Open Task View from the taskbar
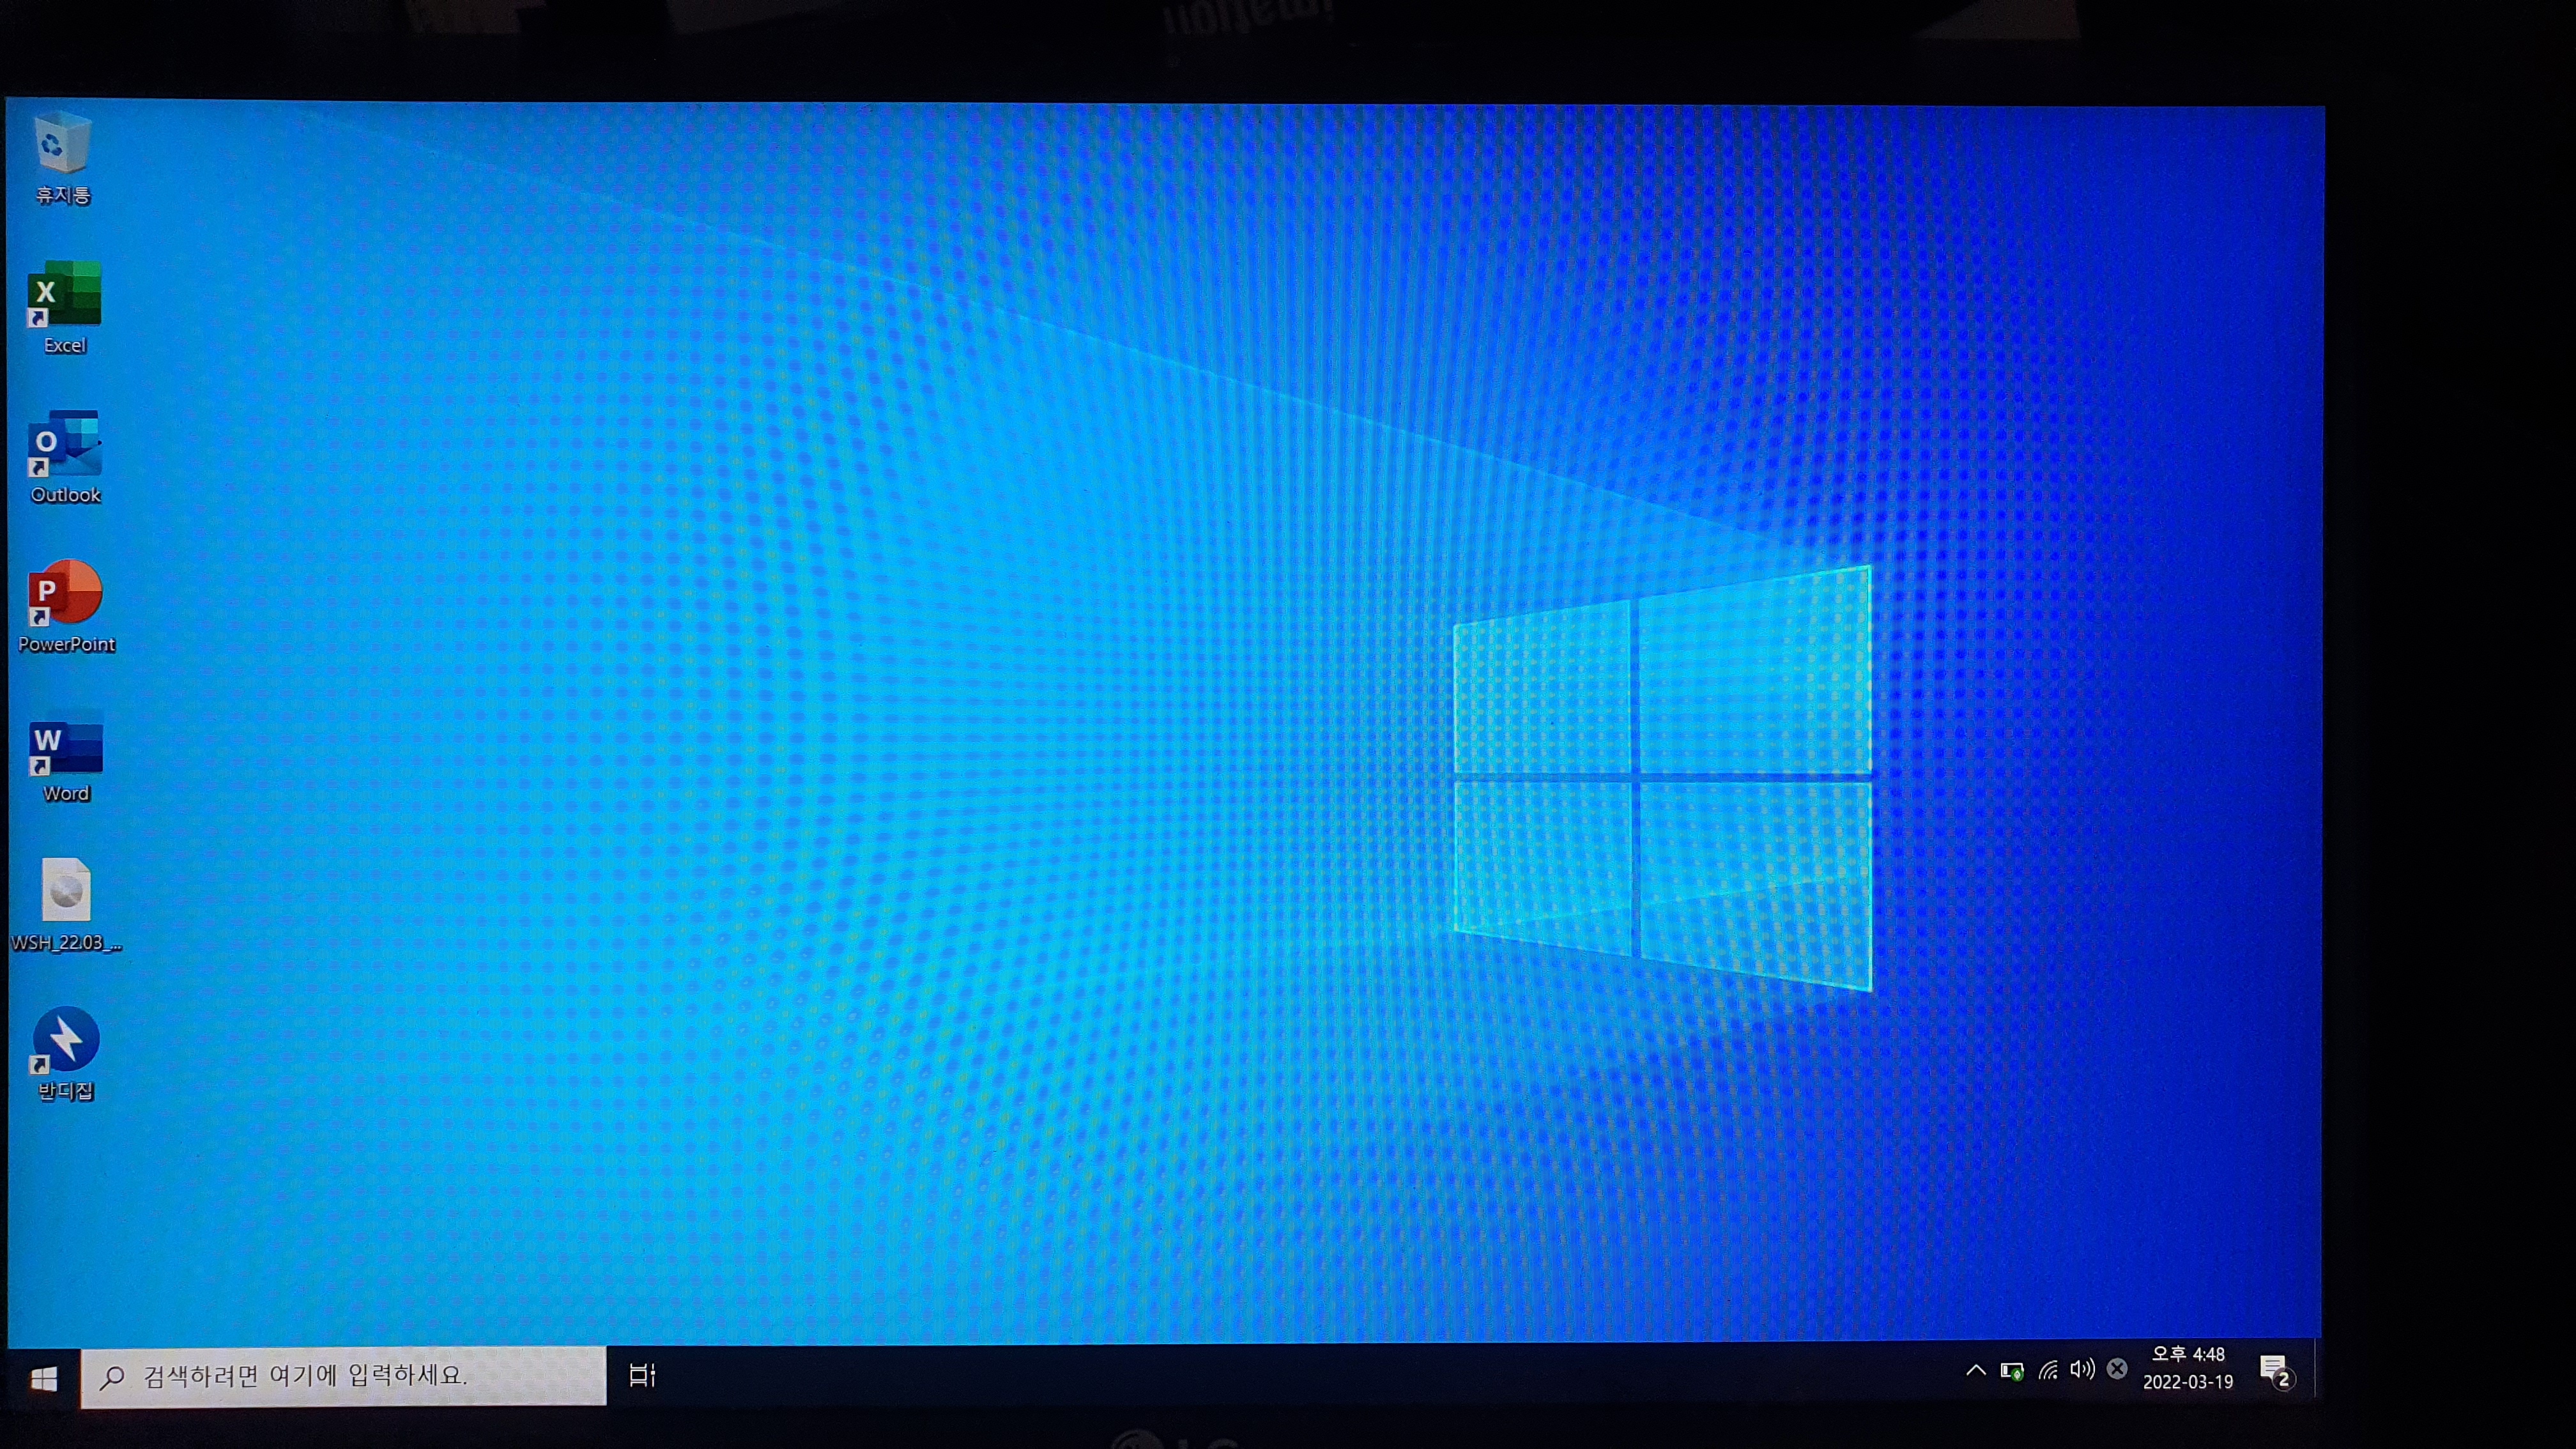The image size is (2576, 1449). [642, 1375]
